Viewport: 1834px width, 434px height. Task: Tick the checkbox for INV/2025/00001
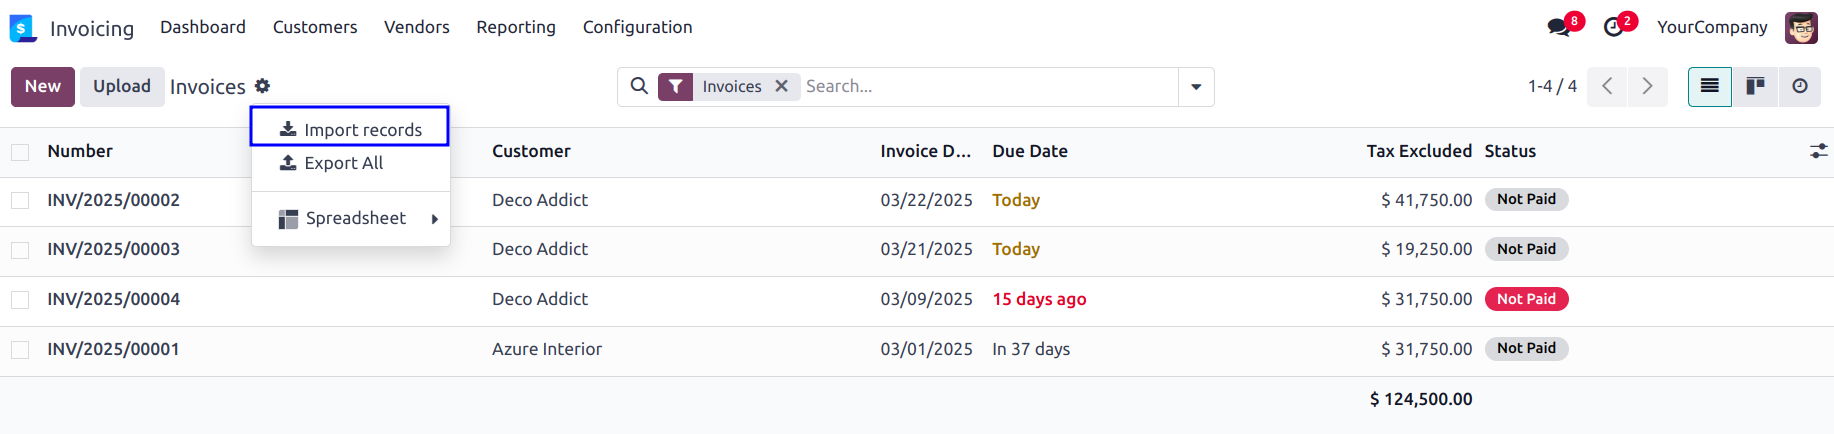(x=20, y=350)
